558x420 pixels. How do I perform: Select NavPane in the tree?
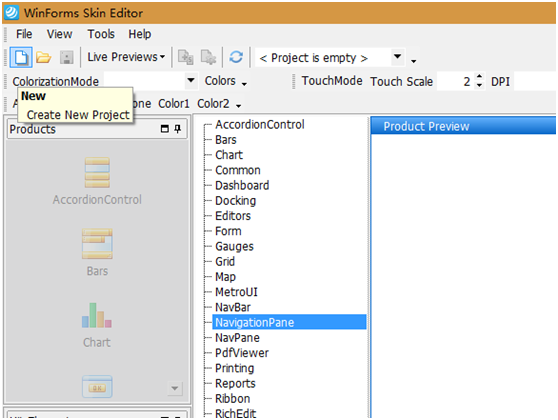coord(237,338)
